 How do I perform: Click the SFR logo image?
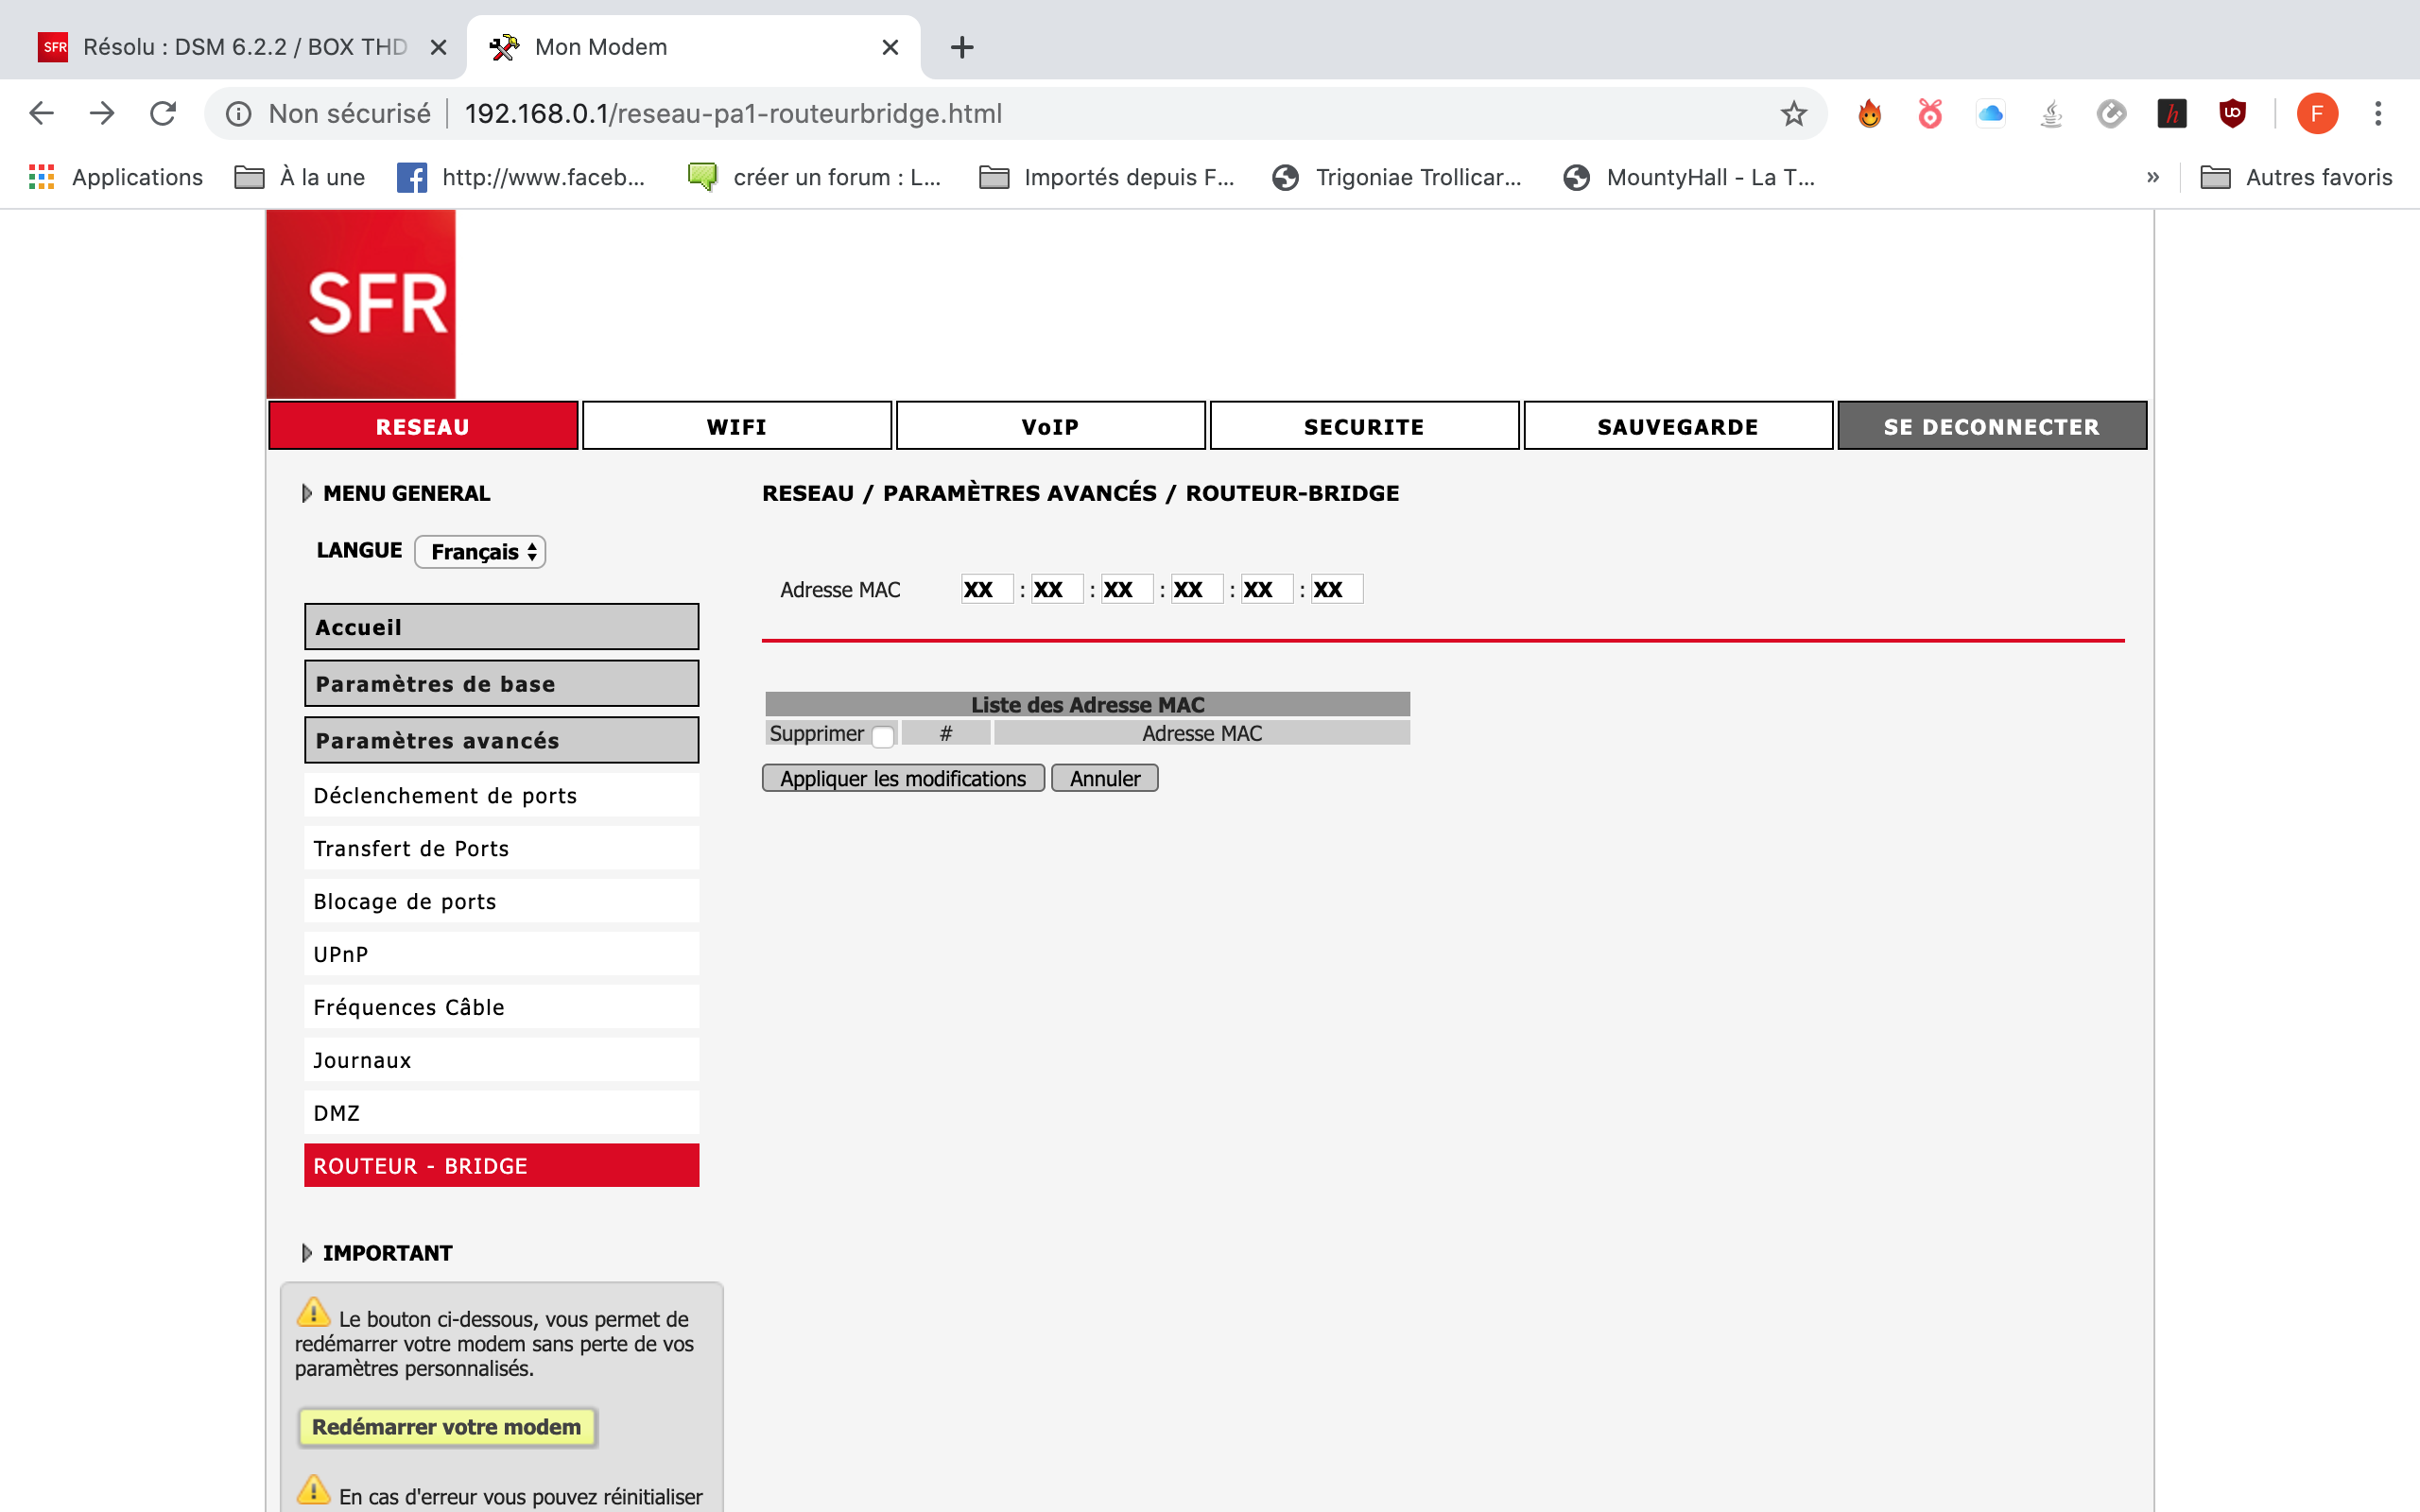click(360, 304)
